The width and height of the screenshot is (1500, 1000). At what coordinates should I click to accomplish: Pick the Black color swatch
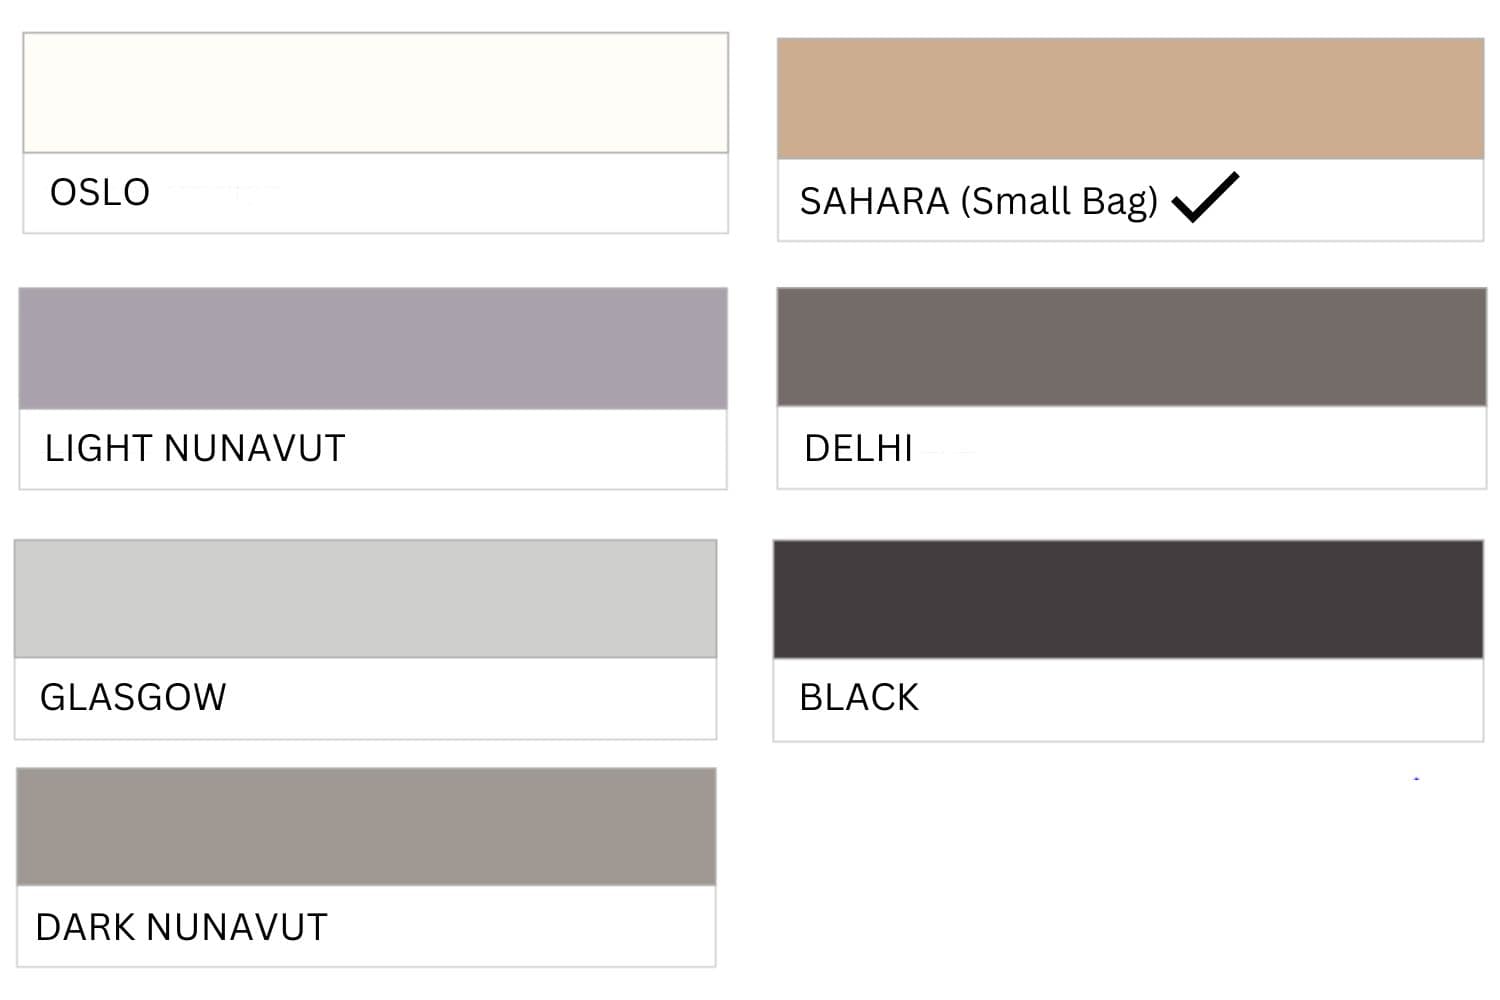(x=1128, y=599)
